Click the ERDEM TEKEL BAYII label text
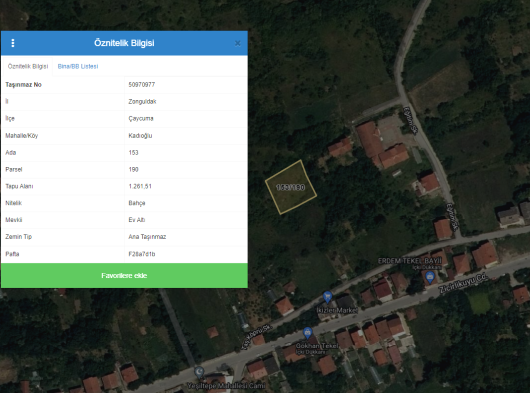 click(x=410, y=261)
